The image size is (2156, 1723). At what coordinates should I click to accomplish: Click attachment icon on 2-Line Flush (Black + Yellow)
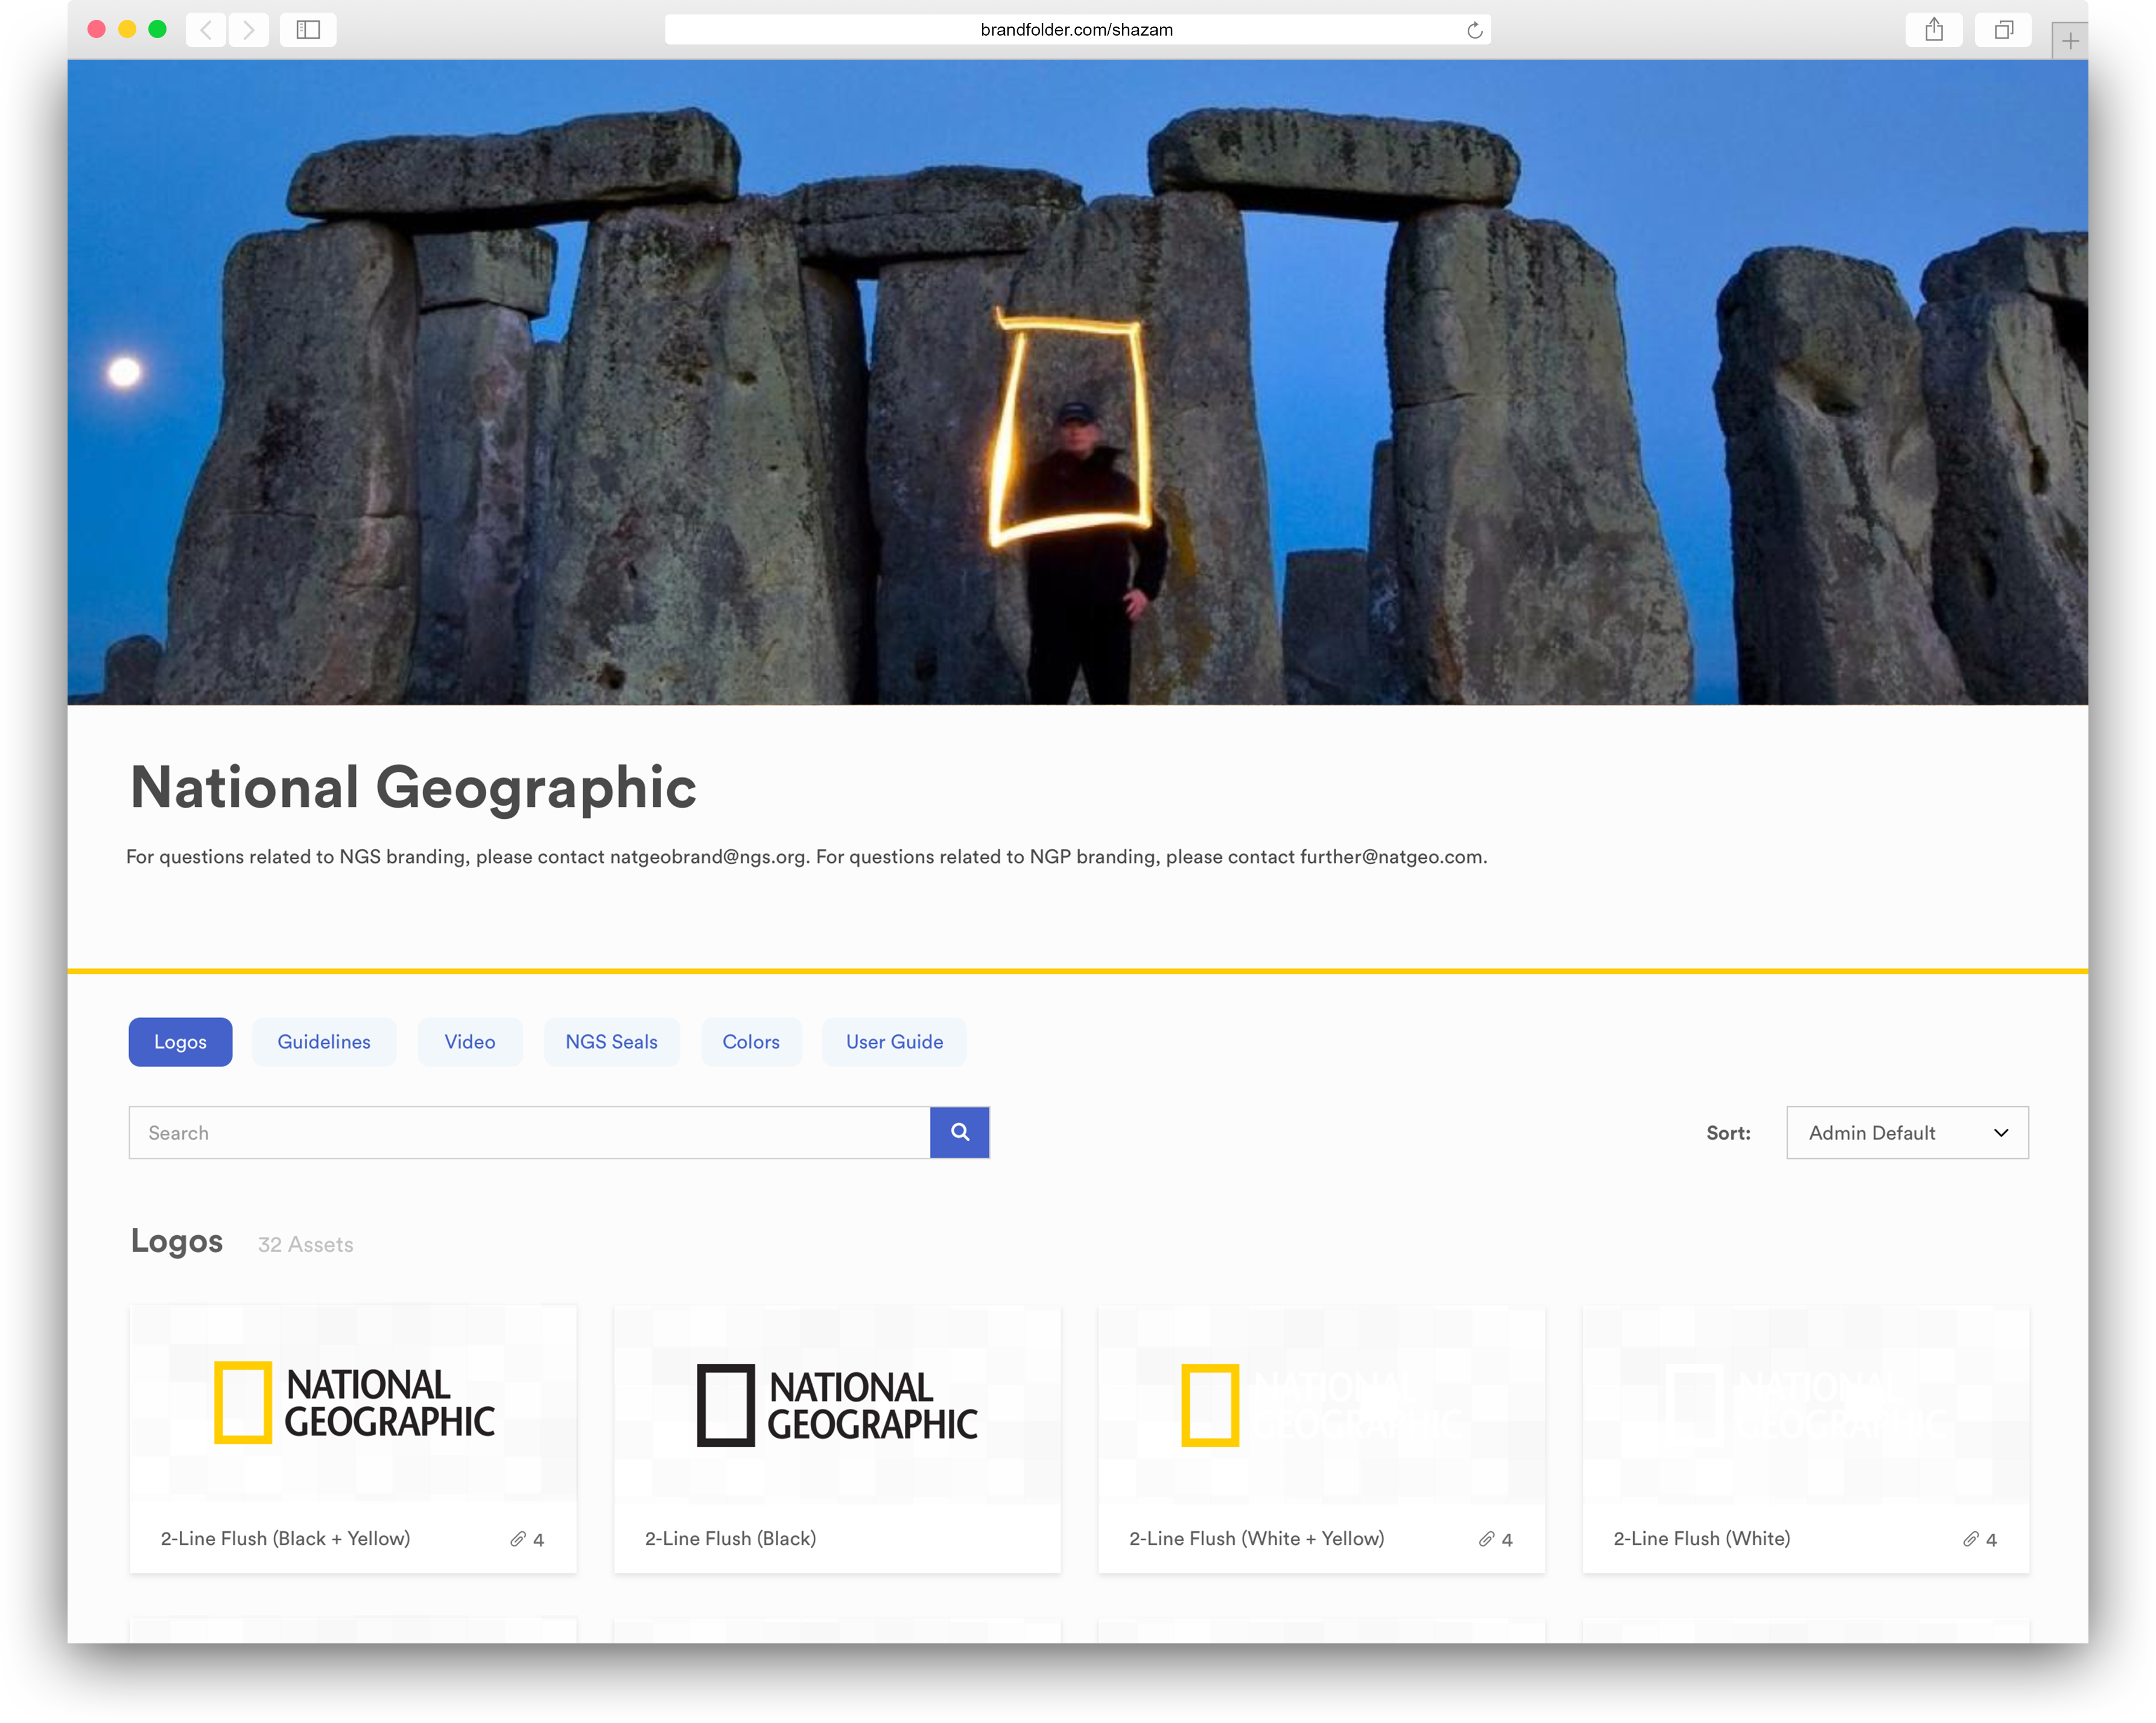[518, 1539]
